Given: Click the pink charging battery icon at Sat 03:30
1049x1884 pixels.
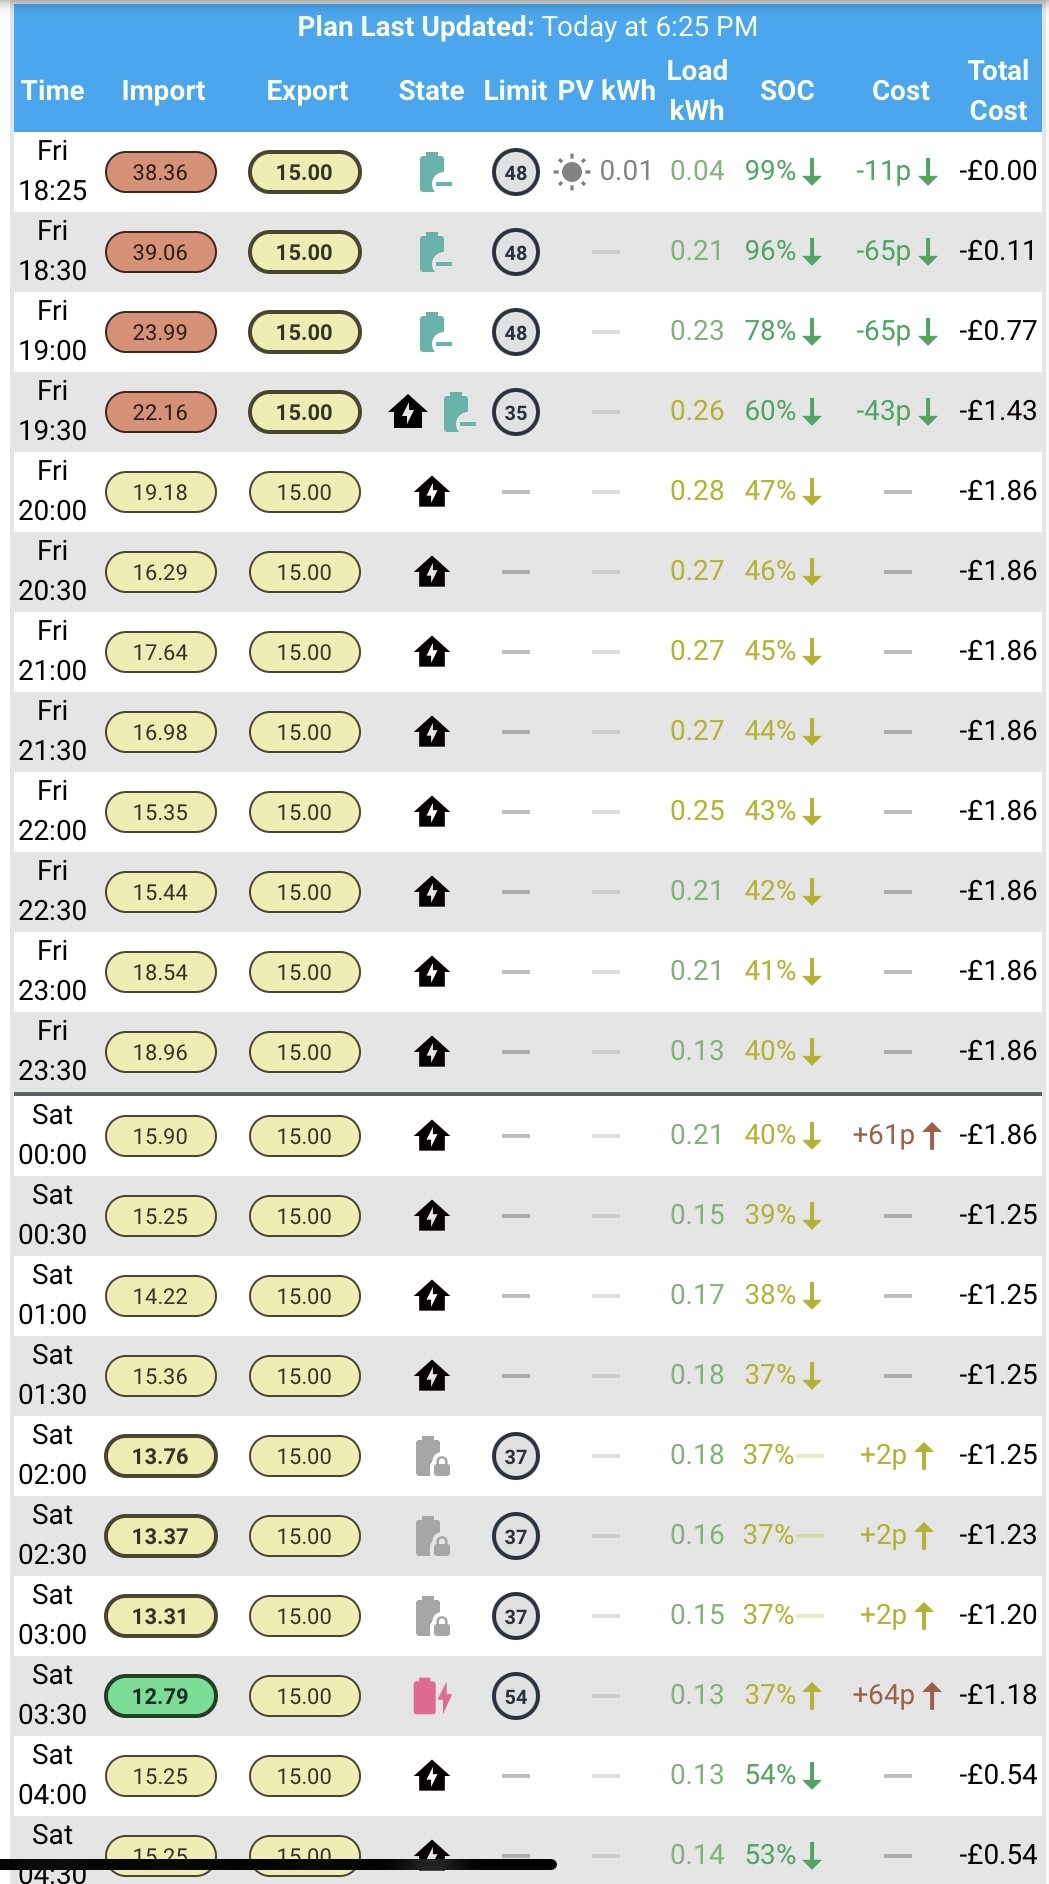Looking at the screenshot, I should pyautogui.click(x=433, y=1696).
